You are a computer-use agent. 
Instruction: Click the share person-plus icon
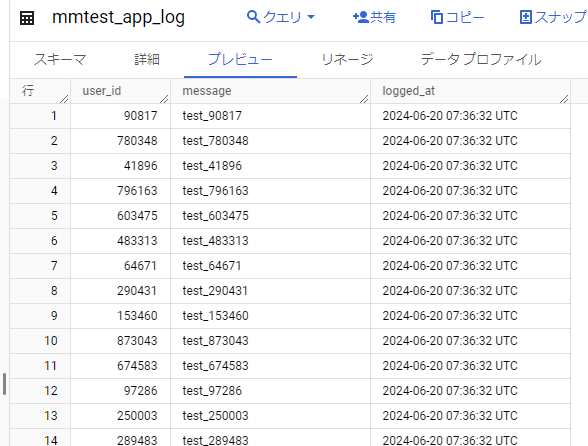[361, 17]
